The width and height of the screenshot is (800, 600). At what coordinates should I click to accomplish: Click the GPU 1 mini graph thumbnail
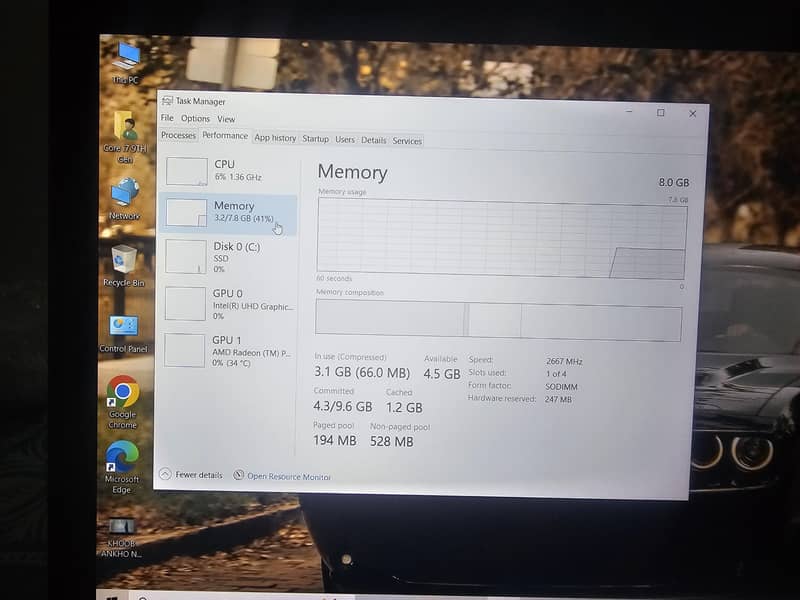185,351
